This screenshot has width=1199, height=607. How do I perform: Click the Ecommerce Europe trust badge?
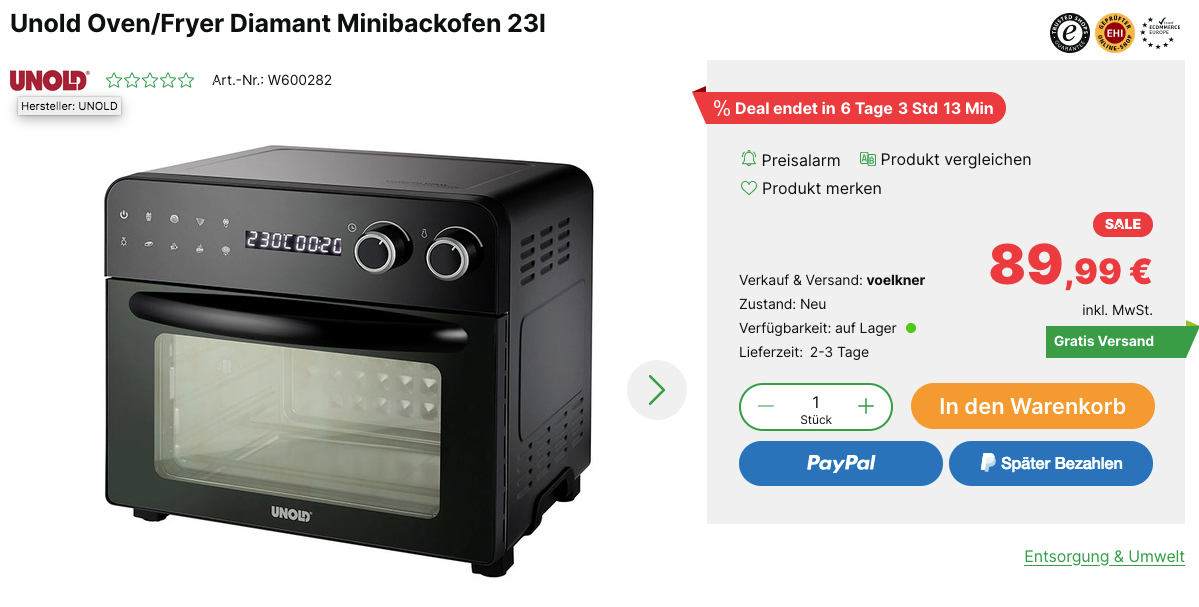(x=1160, y=34)
